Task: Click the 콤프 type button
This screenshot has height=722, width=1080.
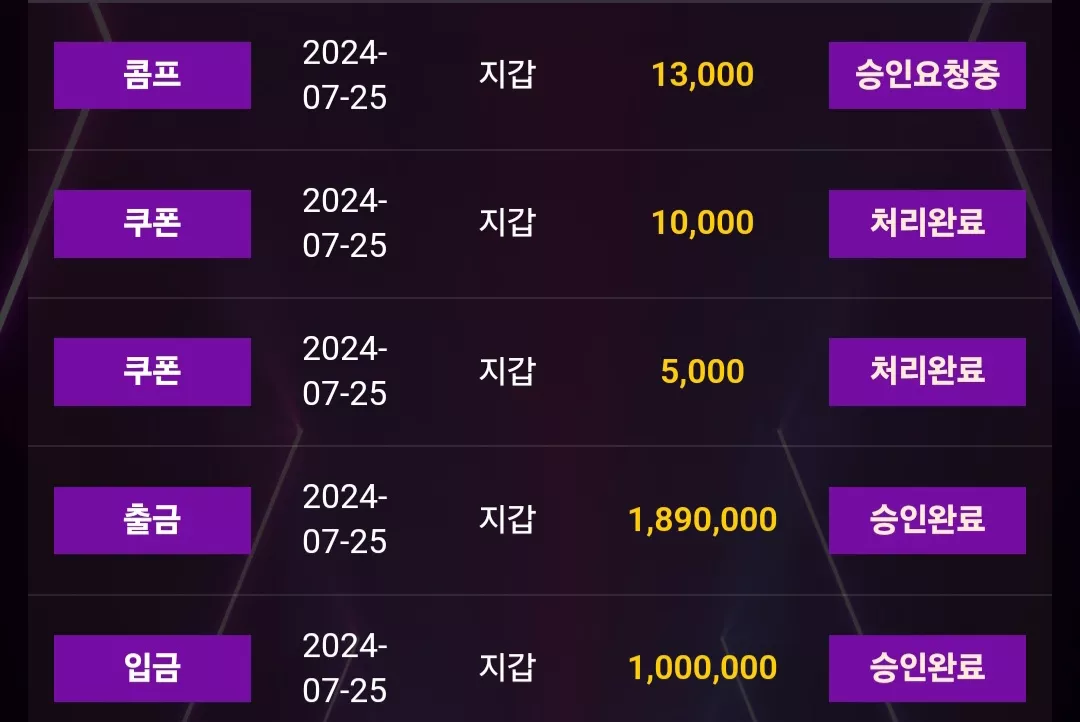Action: [x=152, y=75]
